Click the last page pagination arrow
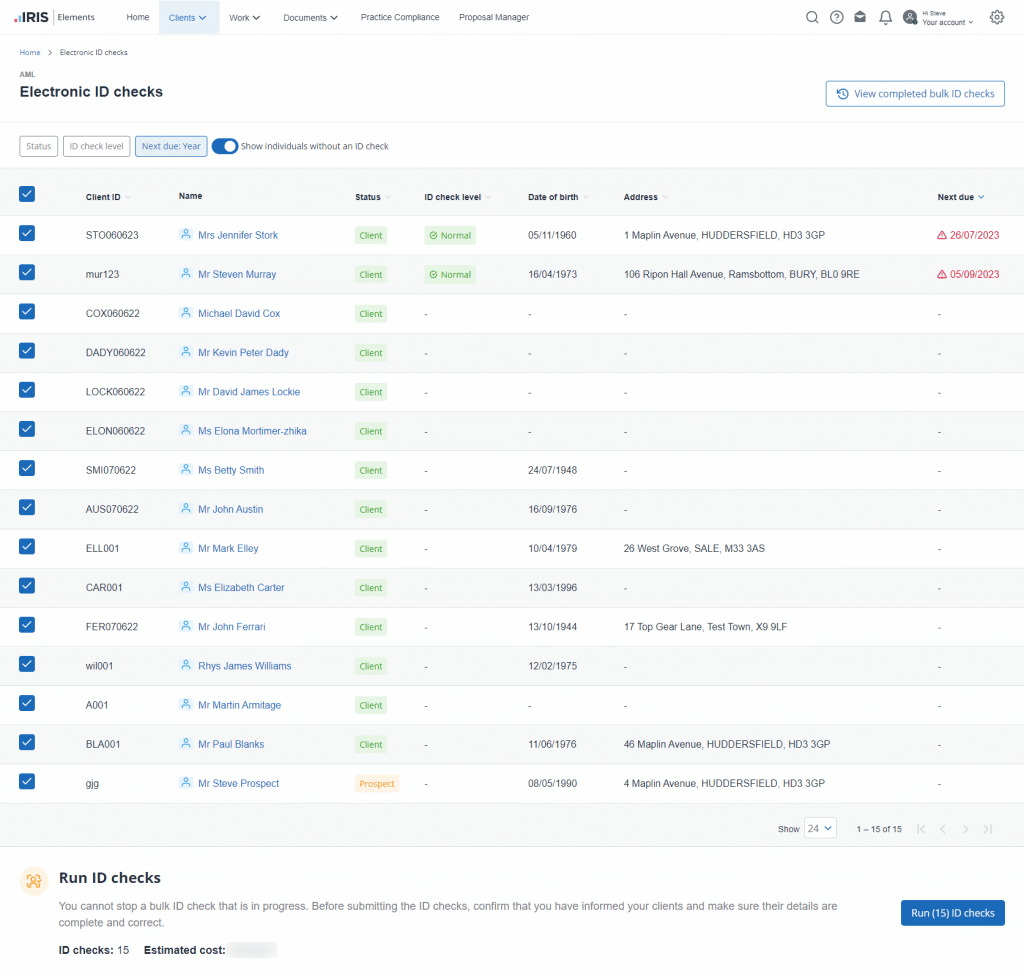Screen dimensions: 1024x979 coord(988,829)
